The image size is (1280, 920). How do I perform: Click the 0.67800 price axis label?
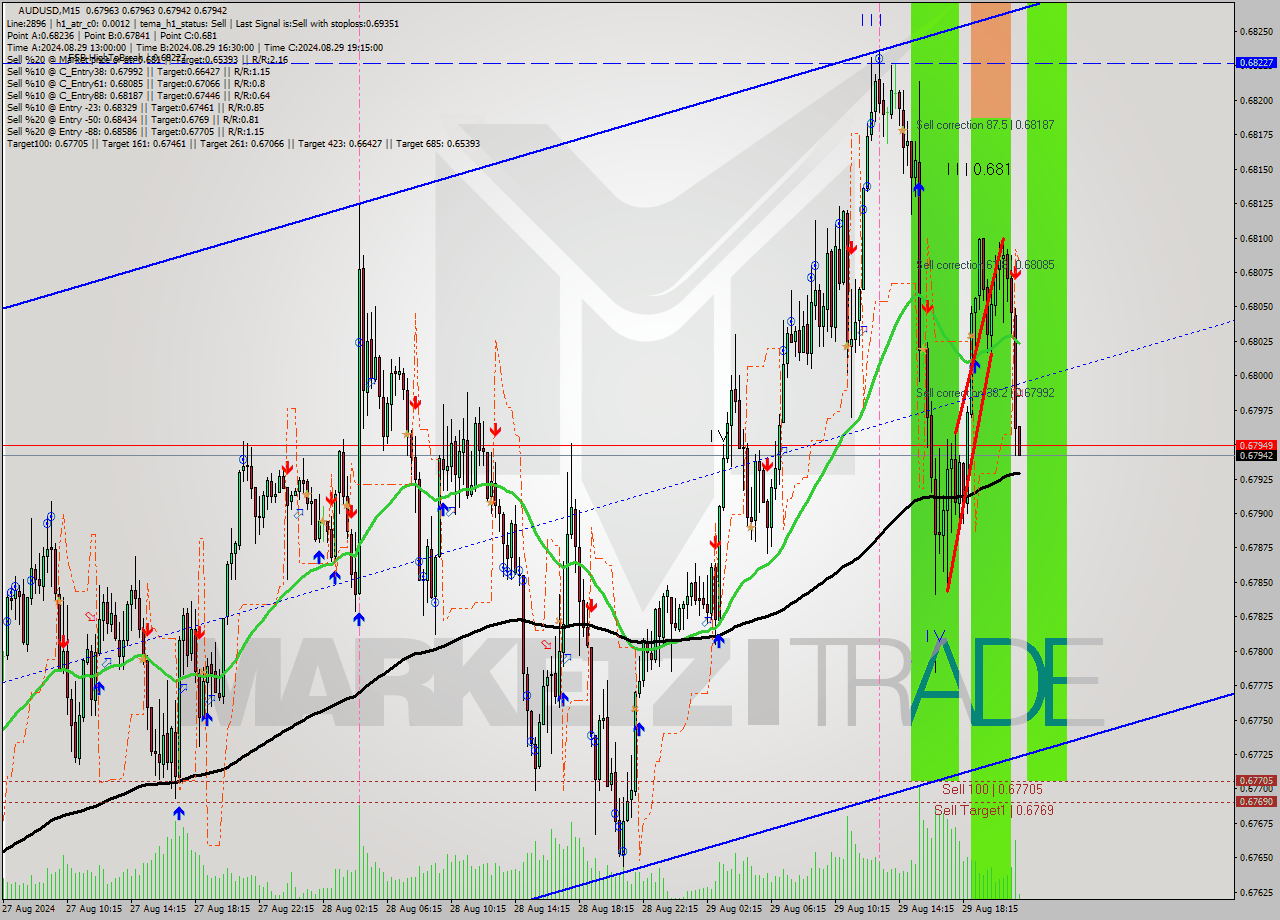tap(1256, 652)
